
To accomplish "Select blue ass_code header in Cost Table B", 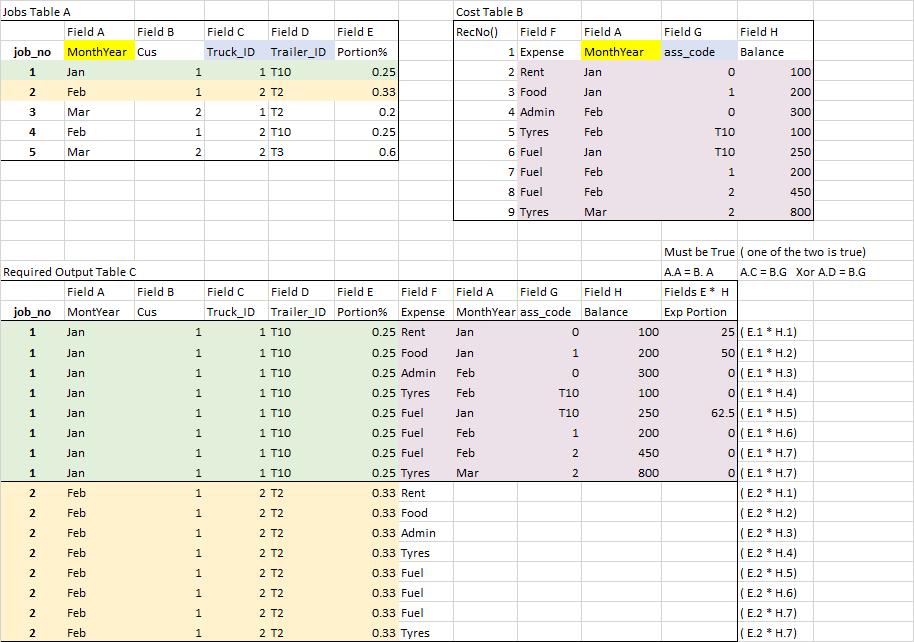I will 689,52.
